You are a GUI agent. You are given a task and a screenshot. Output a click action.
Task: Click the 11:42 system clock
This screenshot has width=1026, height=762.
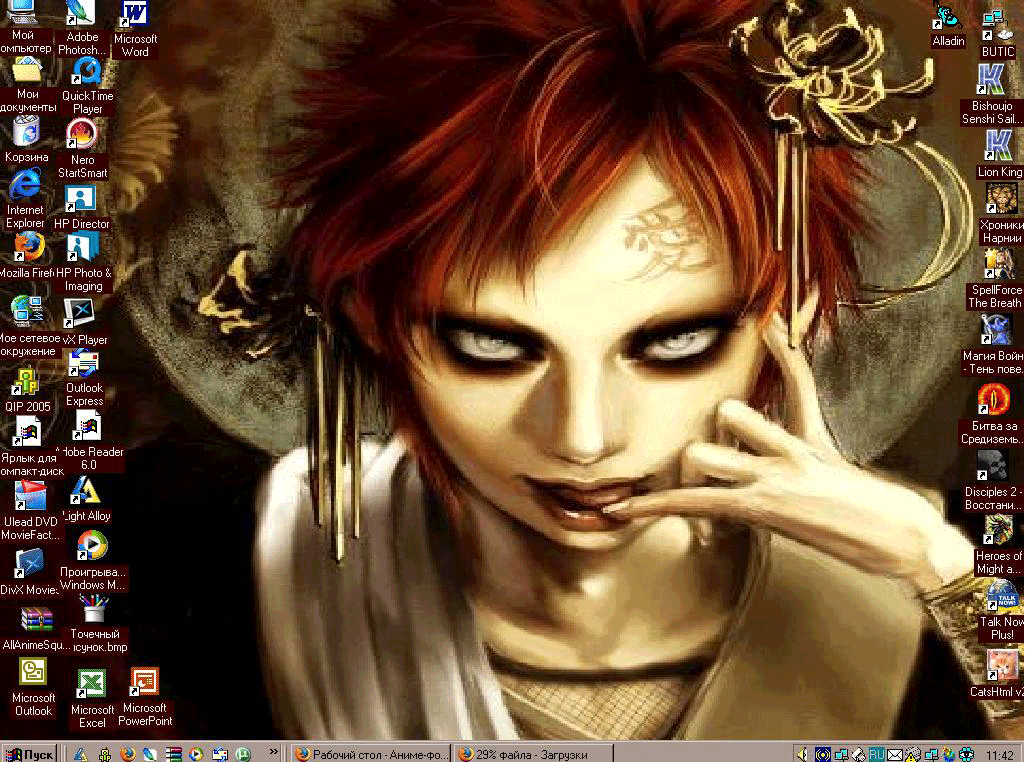pyautogui.click(x=1000, y=755)
